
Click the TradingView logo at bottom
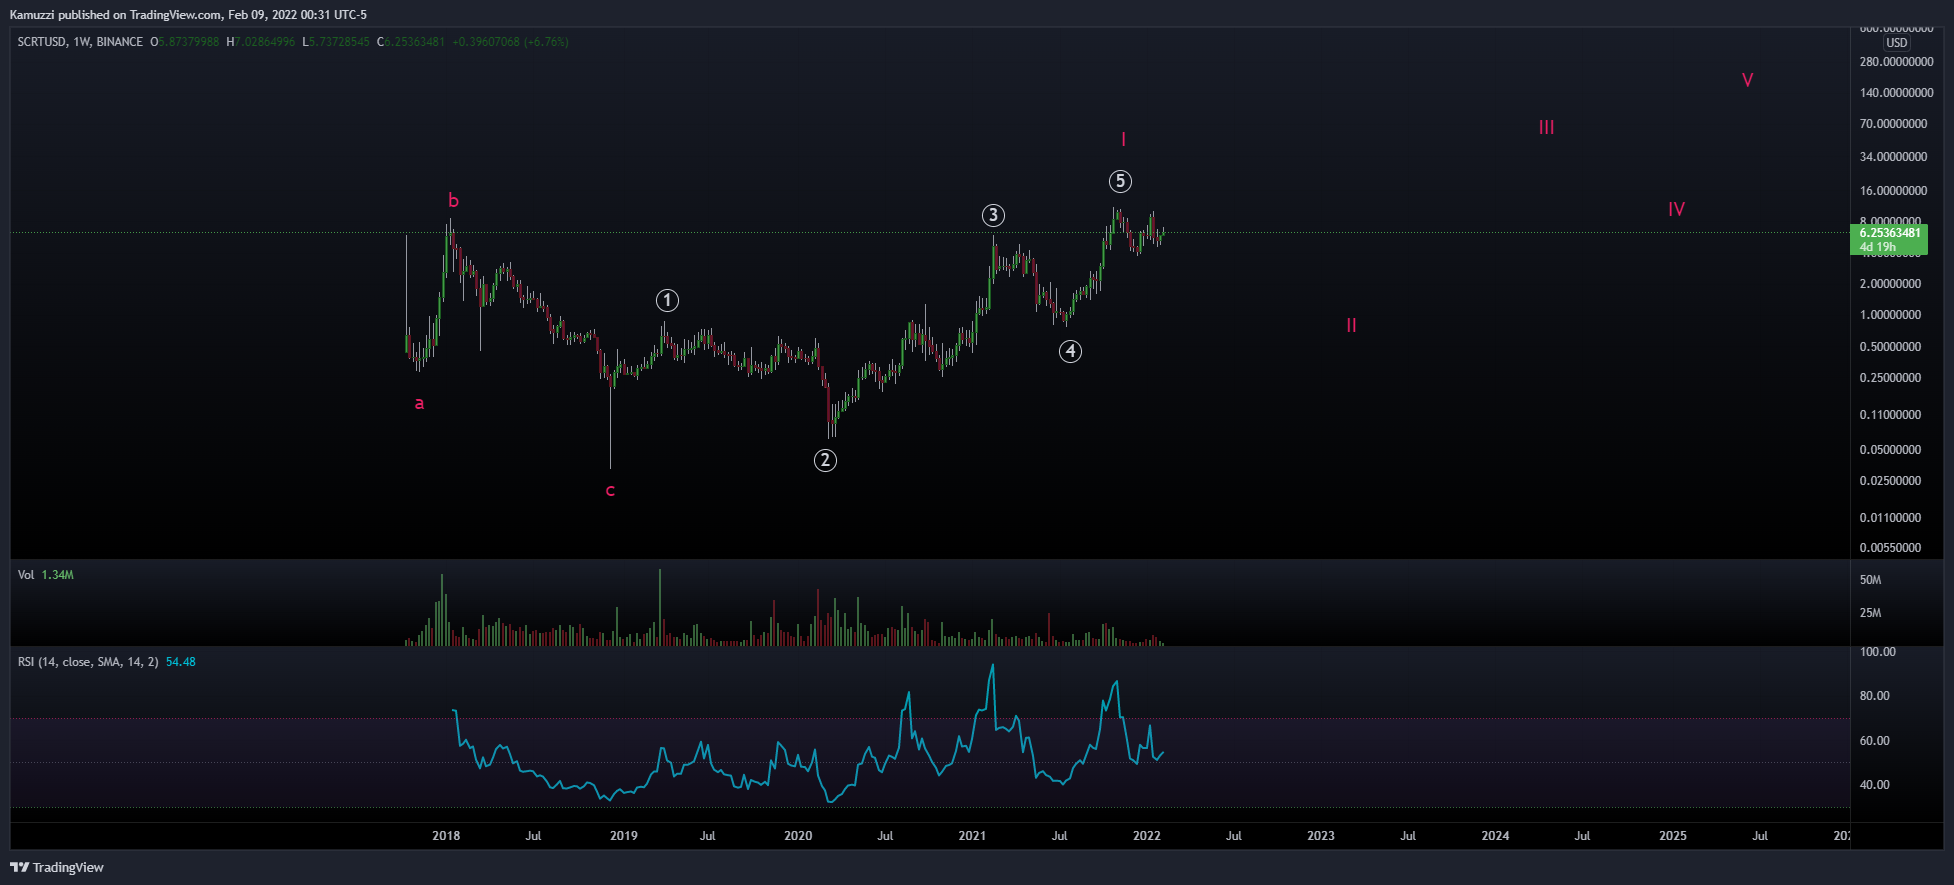point(57,867)
